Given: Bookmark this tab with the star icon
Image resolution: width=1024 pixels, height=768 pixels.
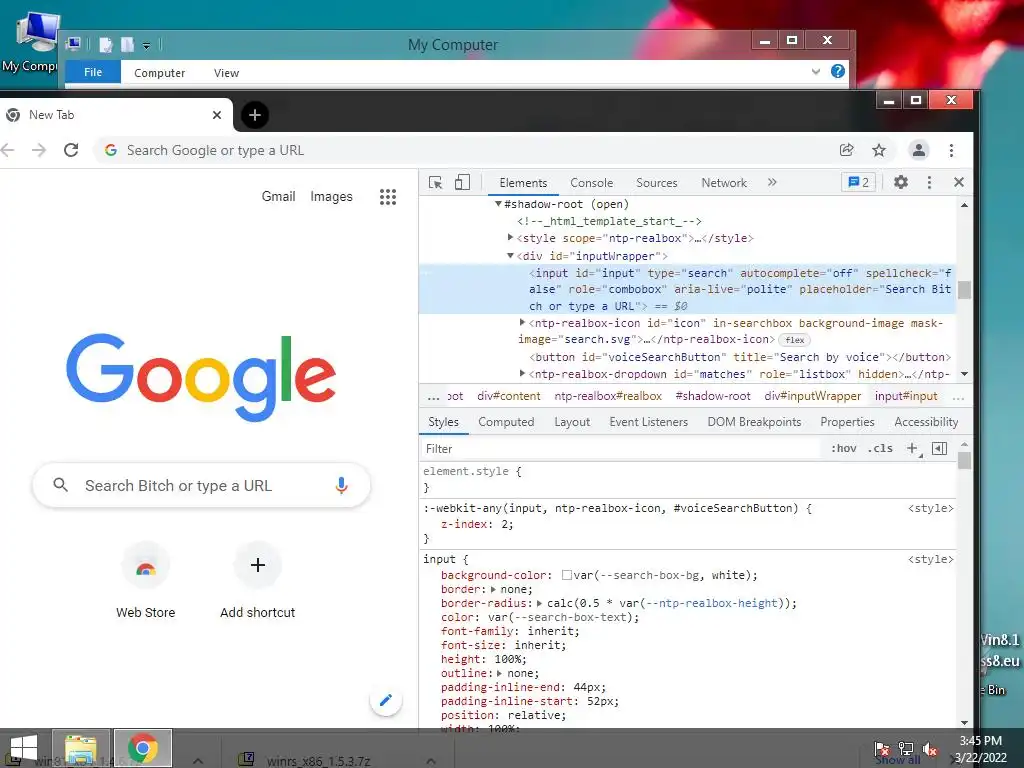Looking at the screenshot, I should [879, 150].
